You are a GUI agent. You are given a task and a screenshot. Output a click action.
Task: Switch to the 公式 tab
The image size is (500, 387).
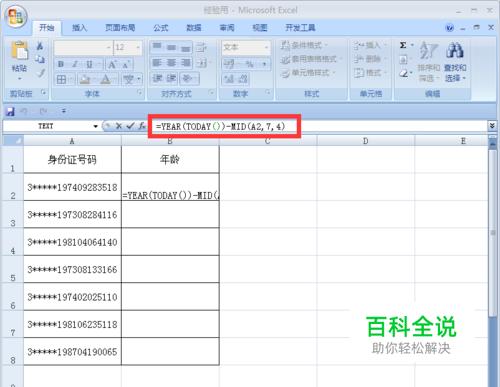161,28
